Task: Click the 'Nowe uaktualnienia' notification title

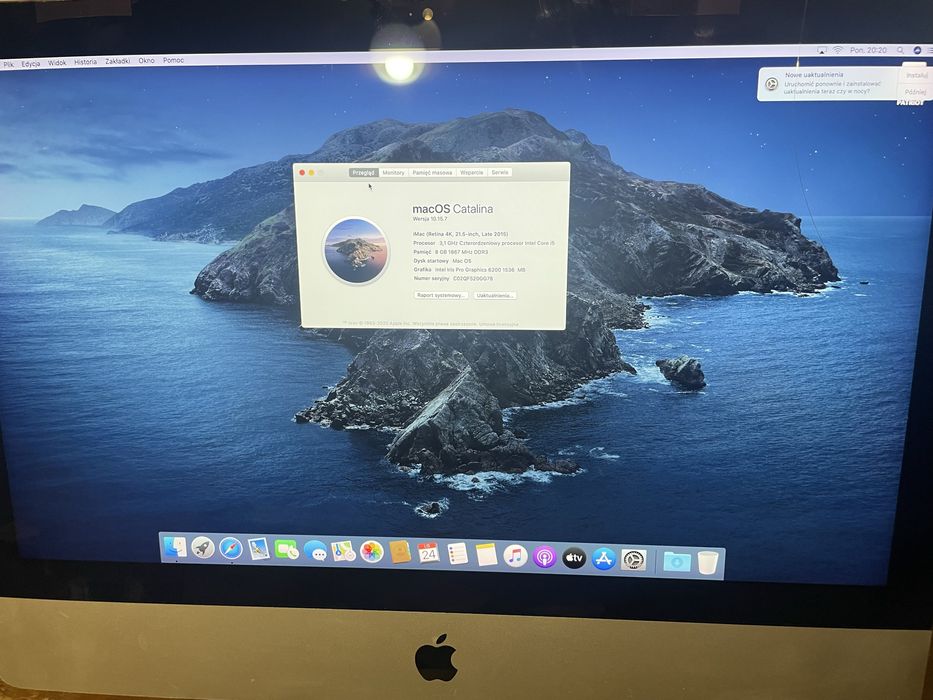Action: click(x=814, y=75)
